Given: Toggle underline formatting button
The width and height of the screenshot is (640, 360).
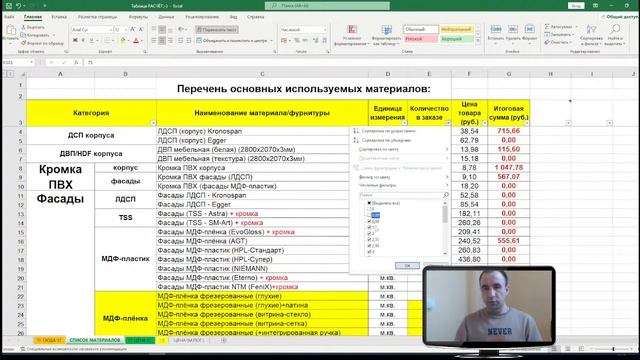Looking at the screenshot, I should (x=91, y=40).
